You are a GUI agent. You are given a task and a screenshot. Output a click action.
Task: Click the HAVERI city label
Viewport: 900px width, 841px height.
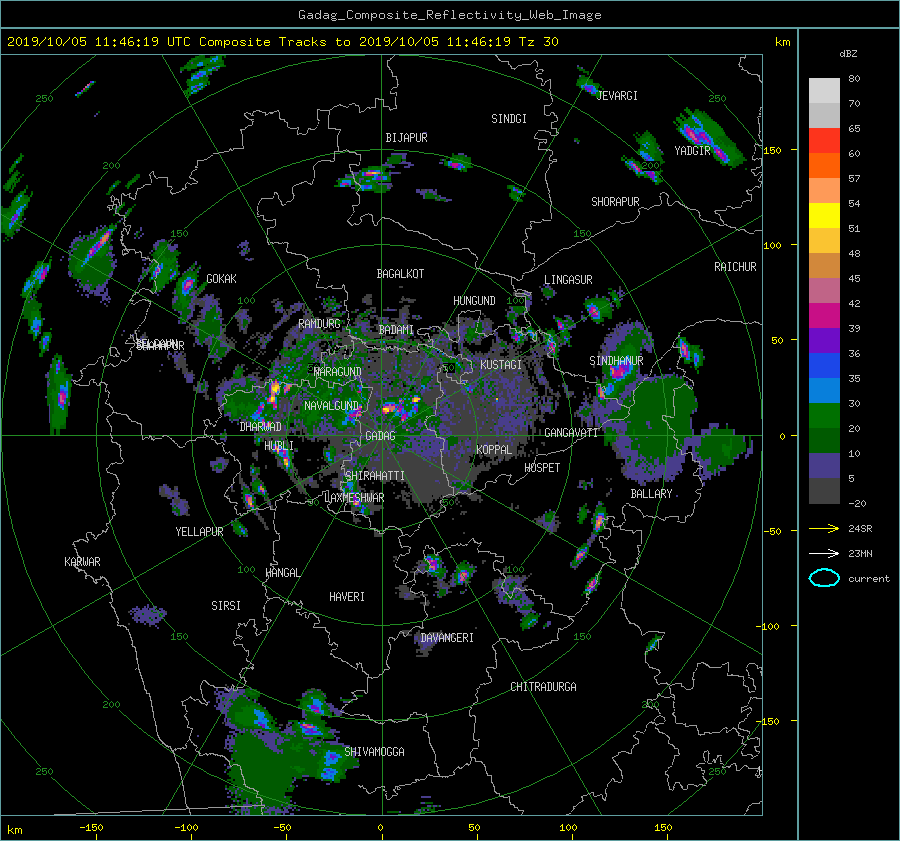click(x=347, y=597)
